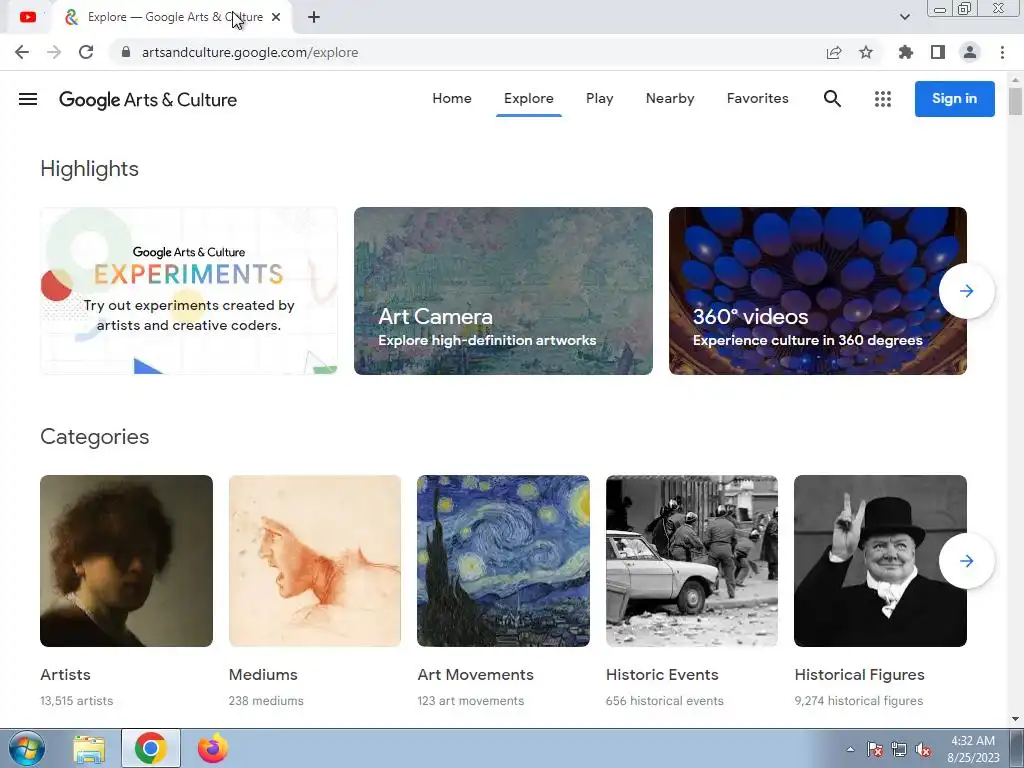Viewport: 1024px width, 768px height.
Task: Open the taskbar clock and date
Action: [x=973, y=749]
